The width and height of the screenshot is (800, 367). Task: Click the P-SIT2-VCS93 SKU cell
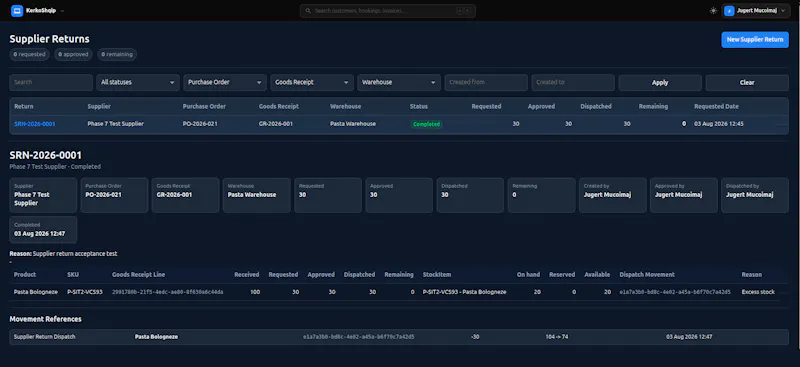click(85, 292)
